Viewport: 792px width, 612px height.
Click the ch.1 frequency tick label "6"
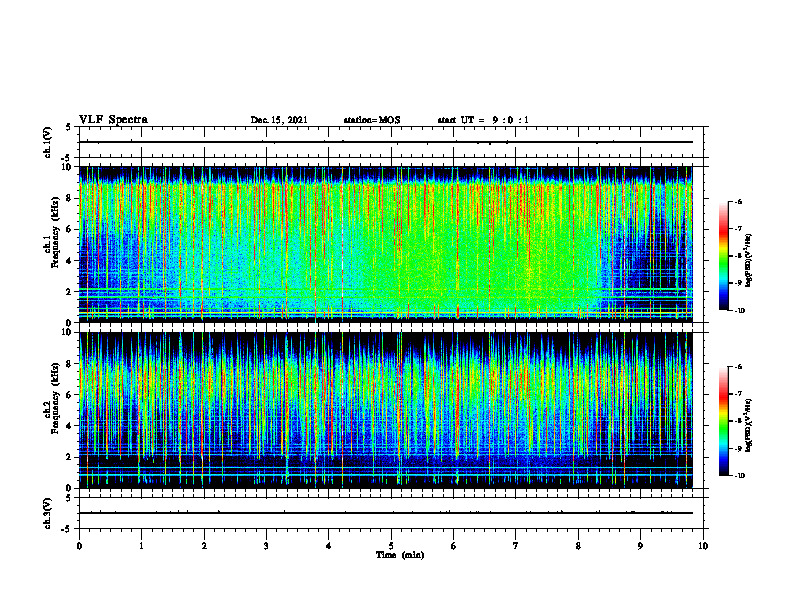70,229
